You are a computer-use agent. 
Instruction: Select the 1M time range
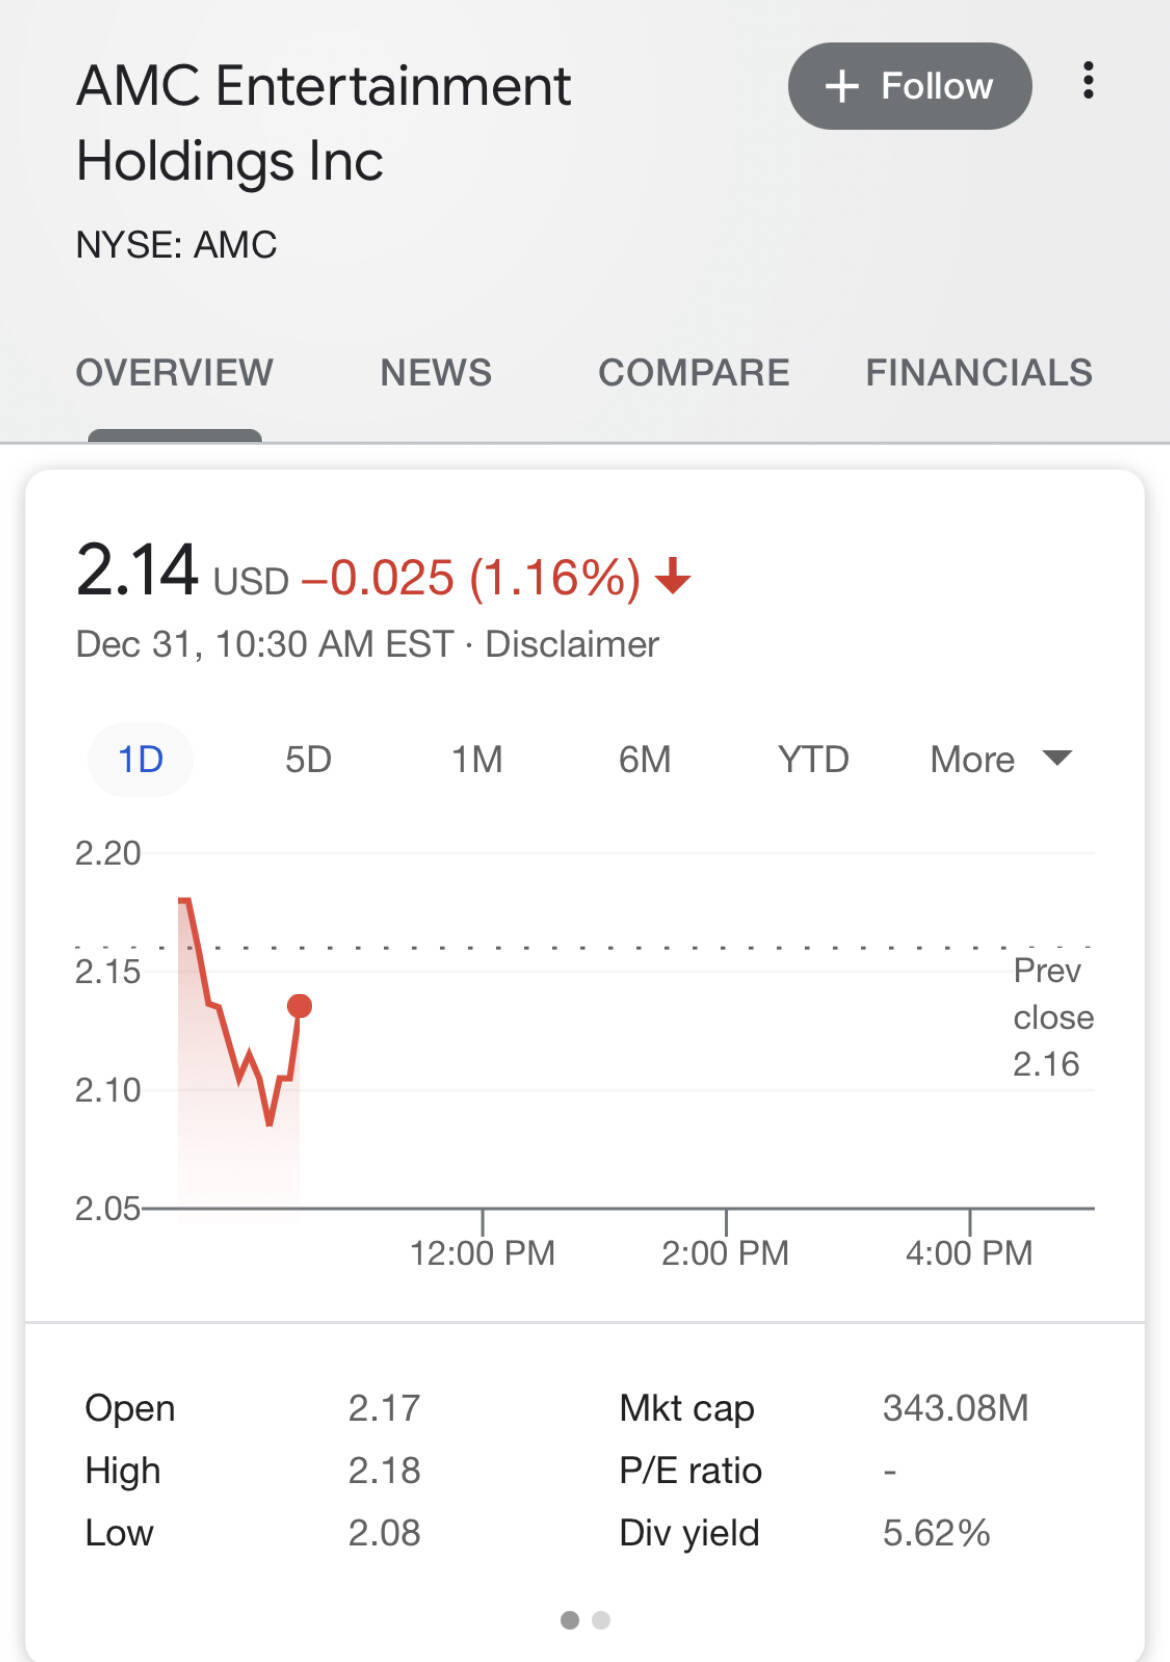(476, 760)
